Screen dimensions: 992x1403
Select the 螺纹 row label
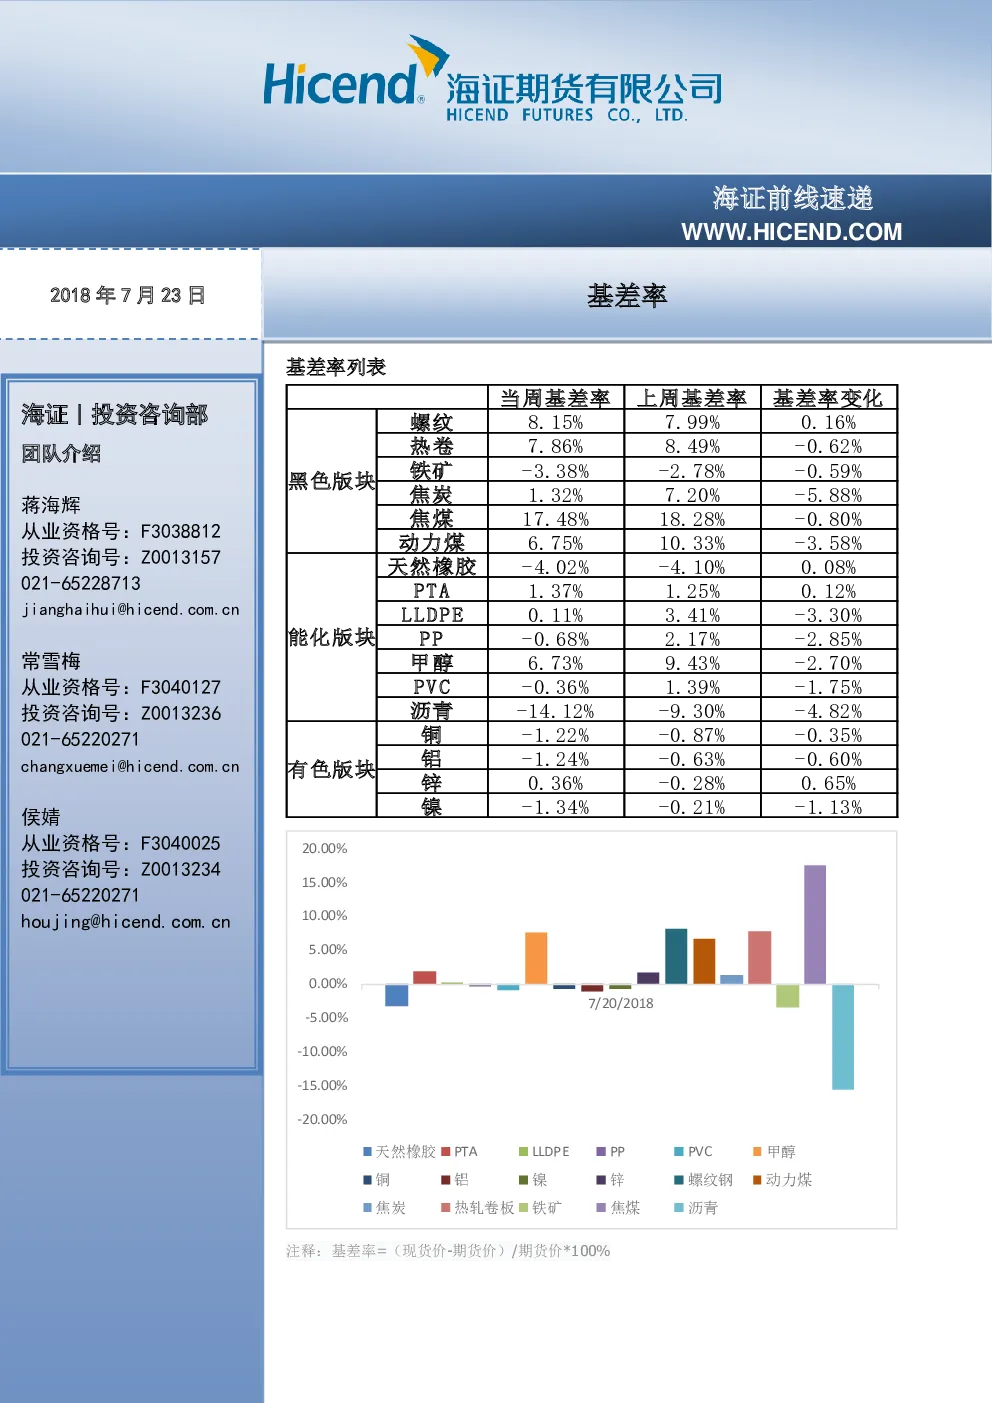click(x=432, y=422)
